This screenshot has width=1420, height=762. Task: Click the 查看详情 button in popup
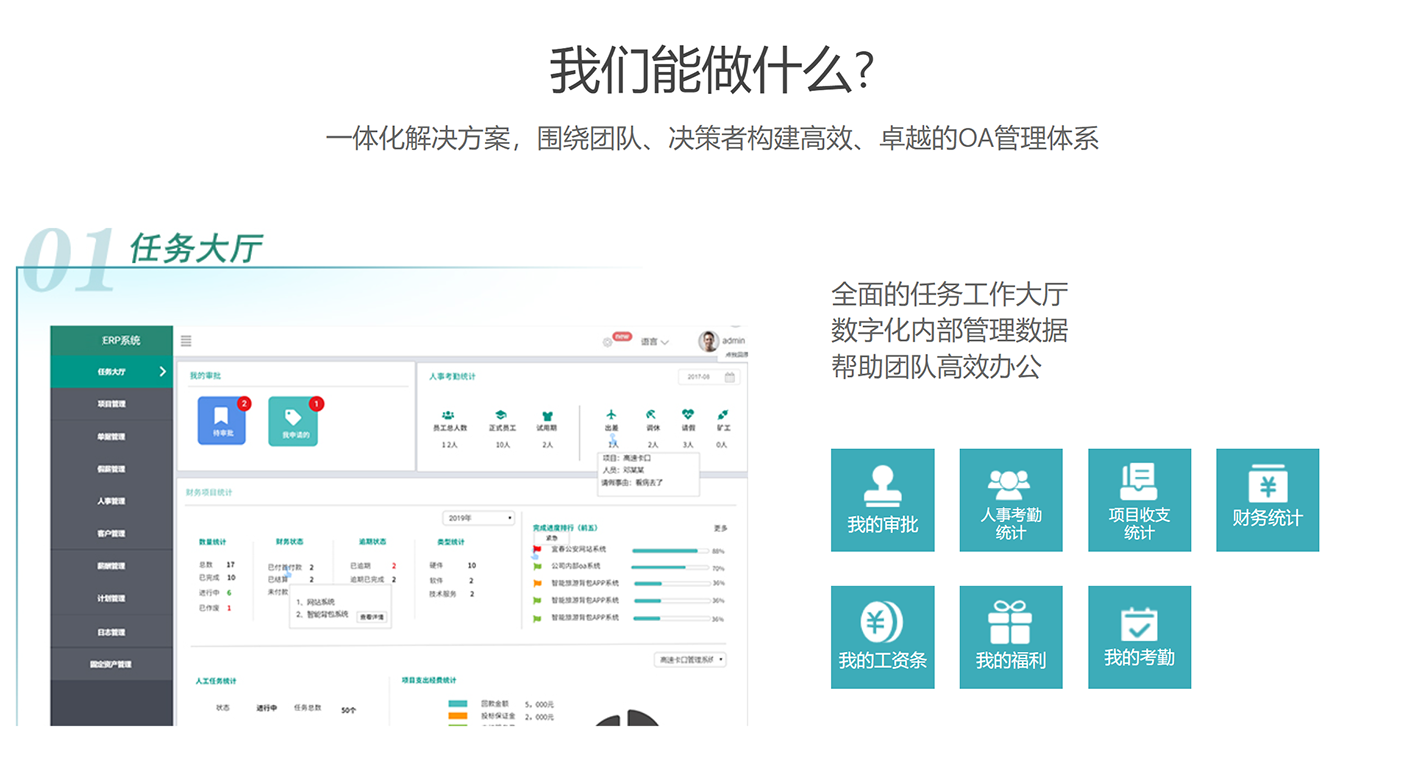pos(371,617)
